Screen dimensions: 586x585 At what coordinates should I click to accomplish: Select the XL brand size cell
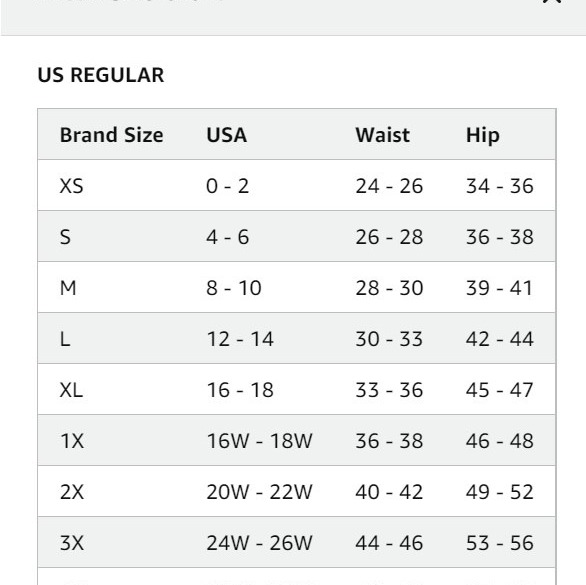point(71,390)
